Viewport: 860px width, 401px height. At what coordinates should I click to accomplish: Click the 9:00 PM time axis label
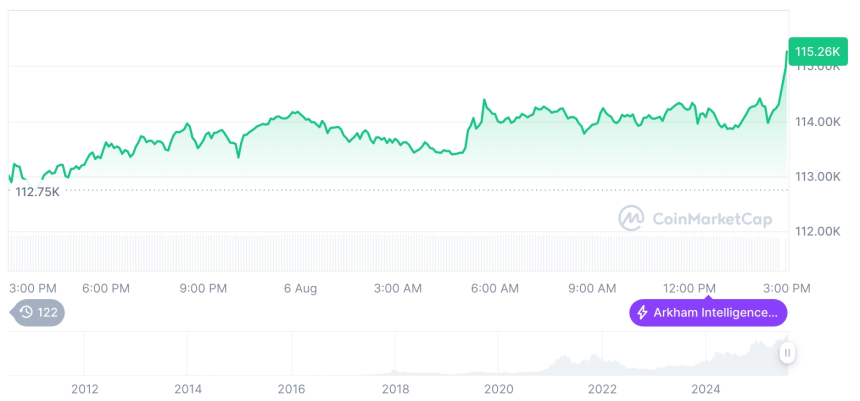(x=203, y=288)
